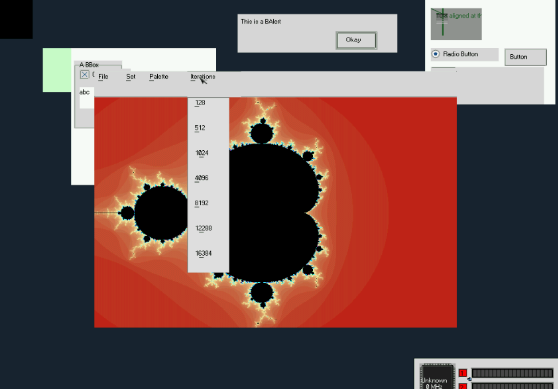The image size is (558, 389).
Task: Click the Unknown 0 MHz CPU chip icon
Action: tap(437, 377)
